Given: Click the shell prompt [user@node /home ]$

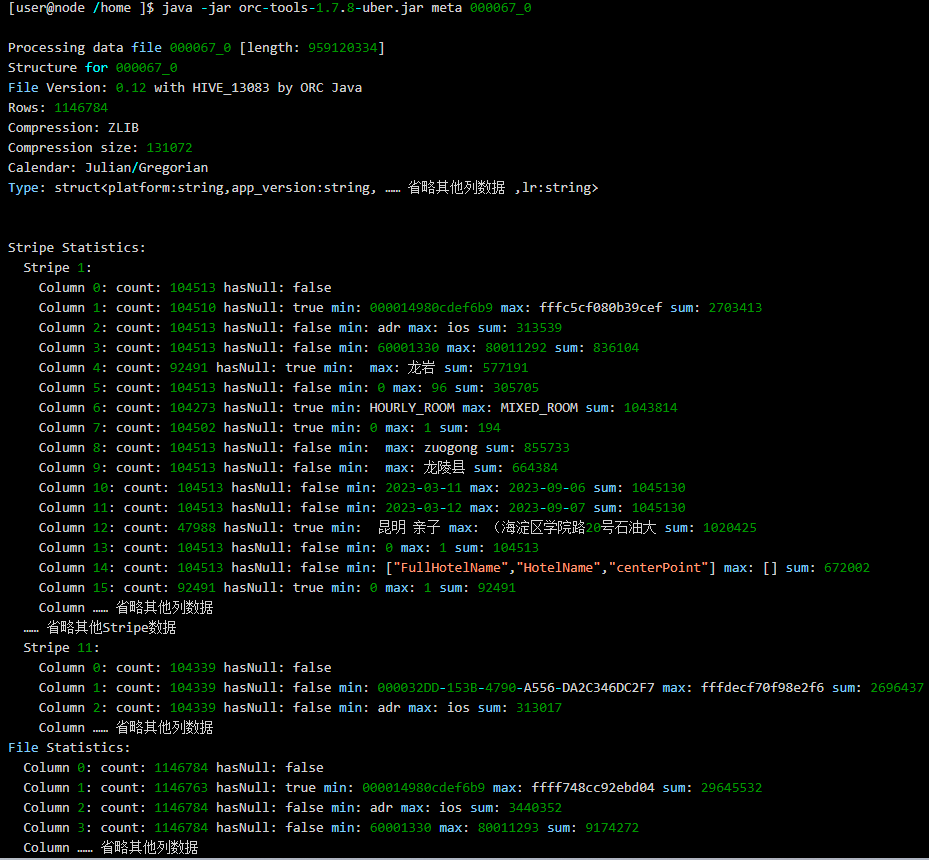Looking at the screenshot, I should pyautogui.click(x=81, y=8).
